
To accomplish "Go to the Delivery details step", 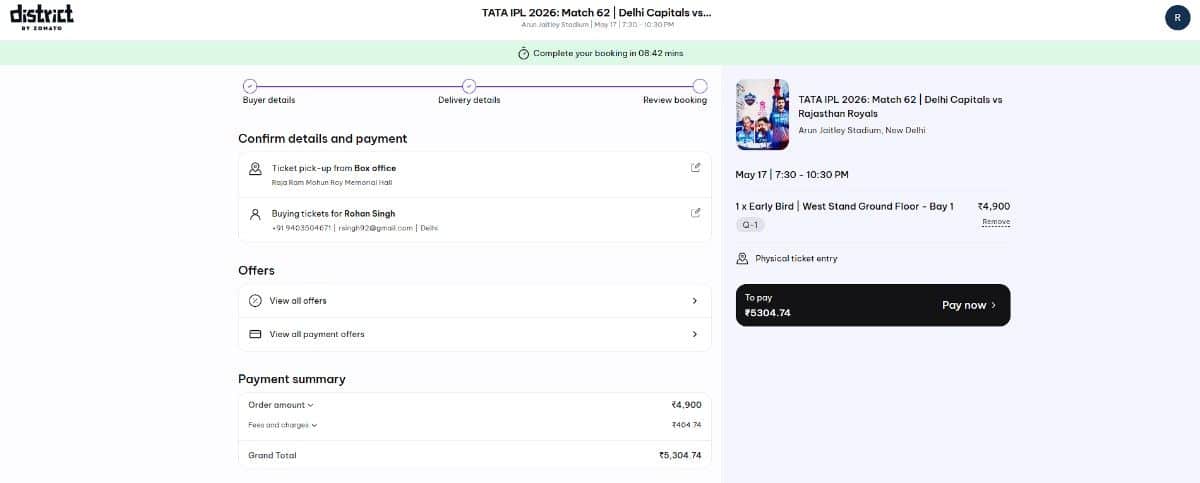I will tap(469, 100).
